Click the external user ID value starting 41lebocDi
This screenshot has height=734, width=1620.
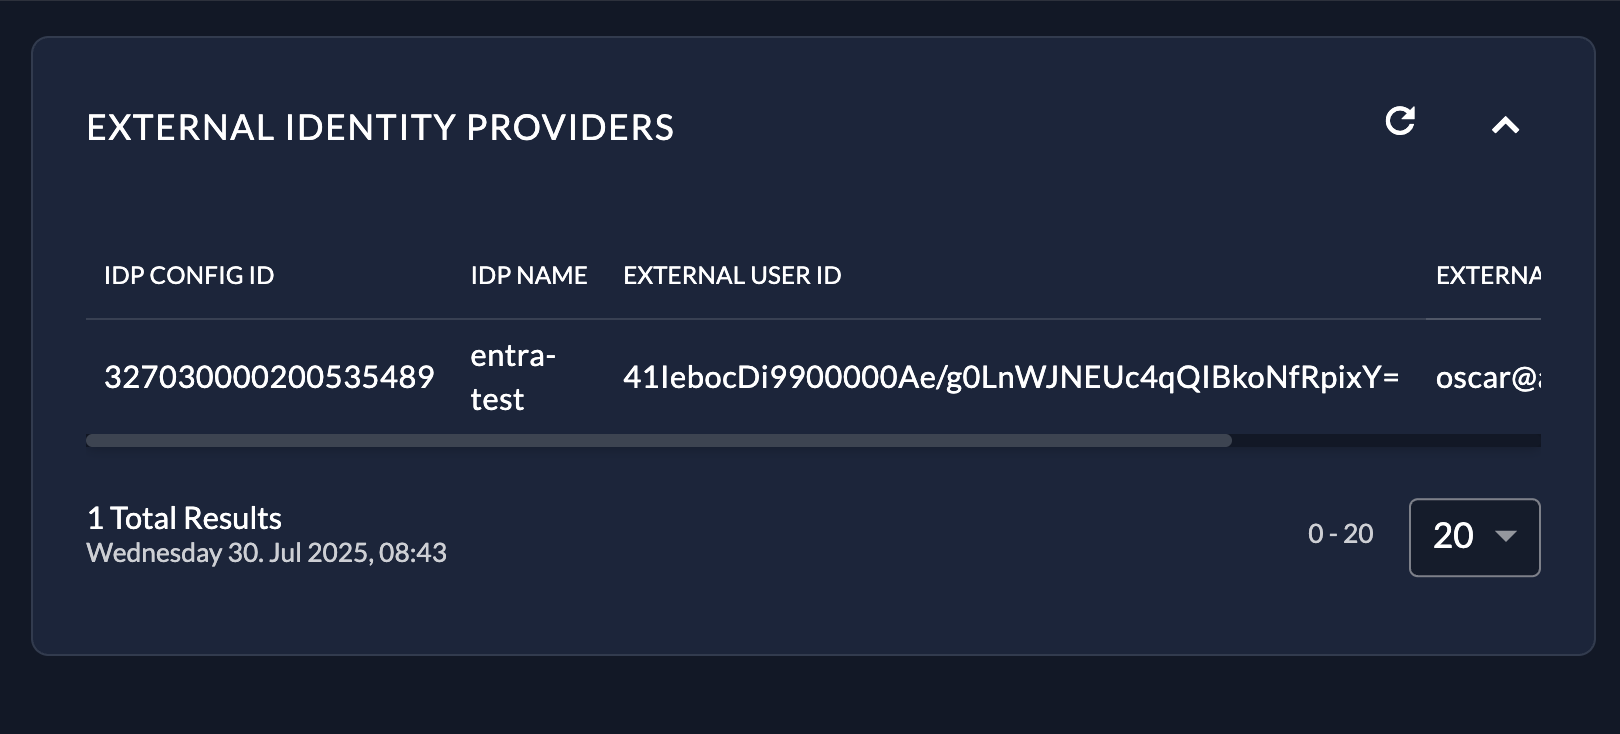[x=1011, y=377]
